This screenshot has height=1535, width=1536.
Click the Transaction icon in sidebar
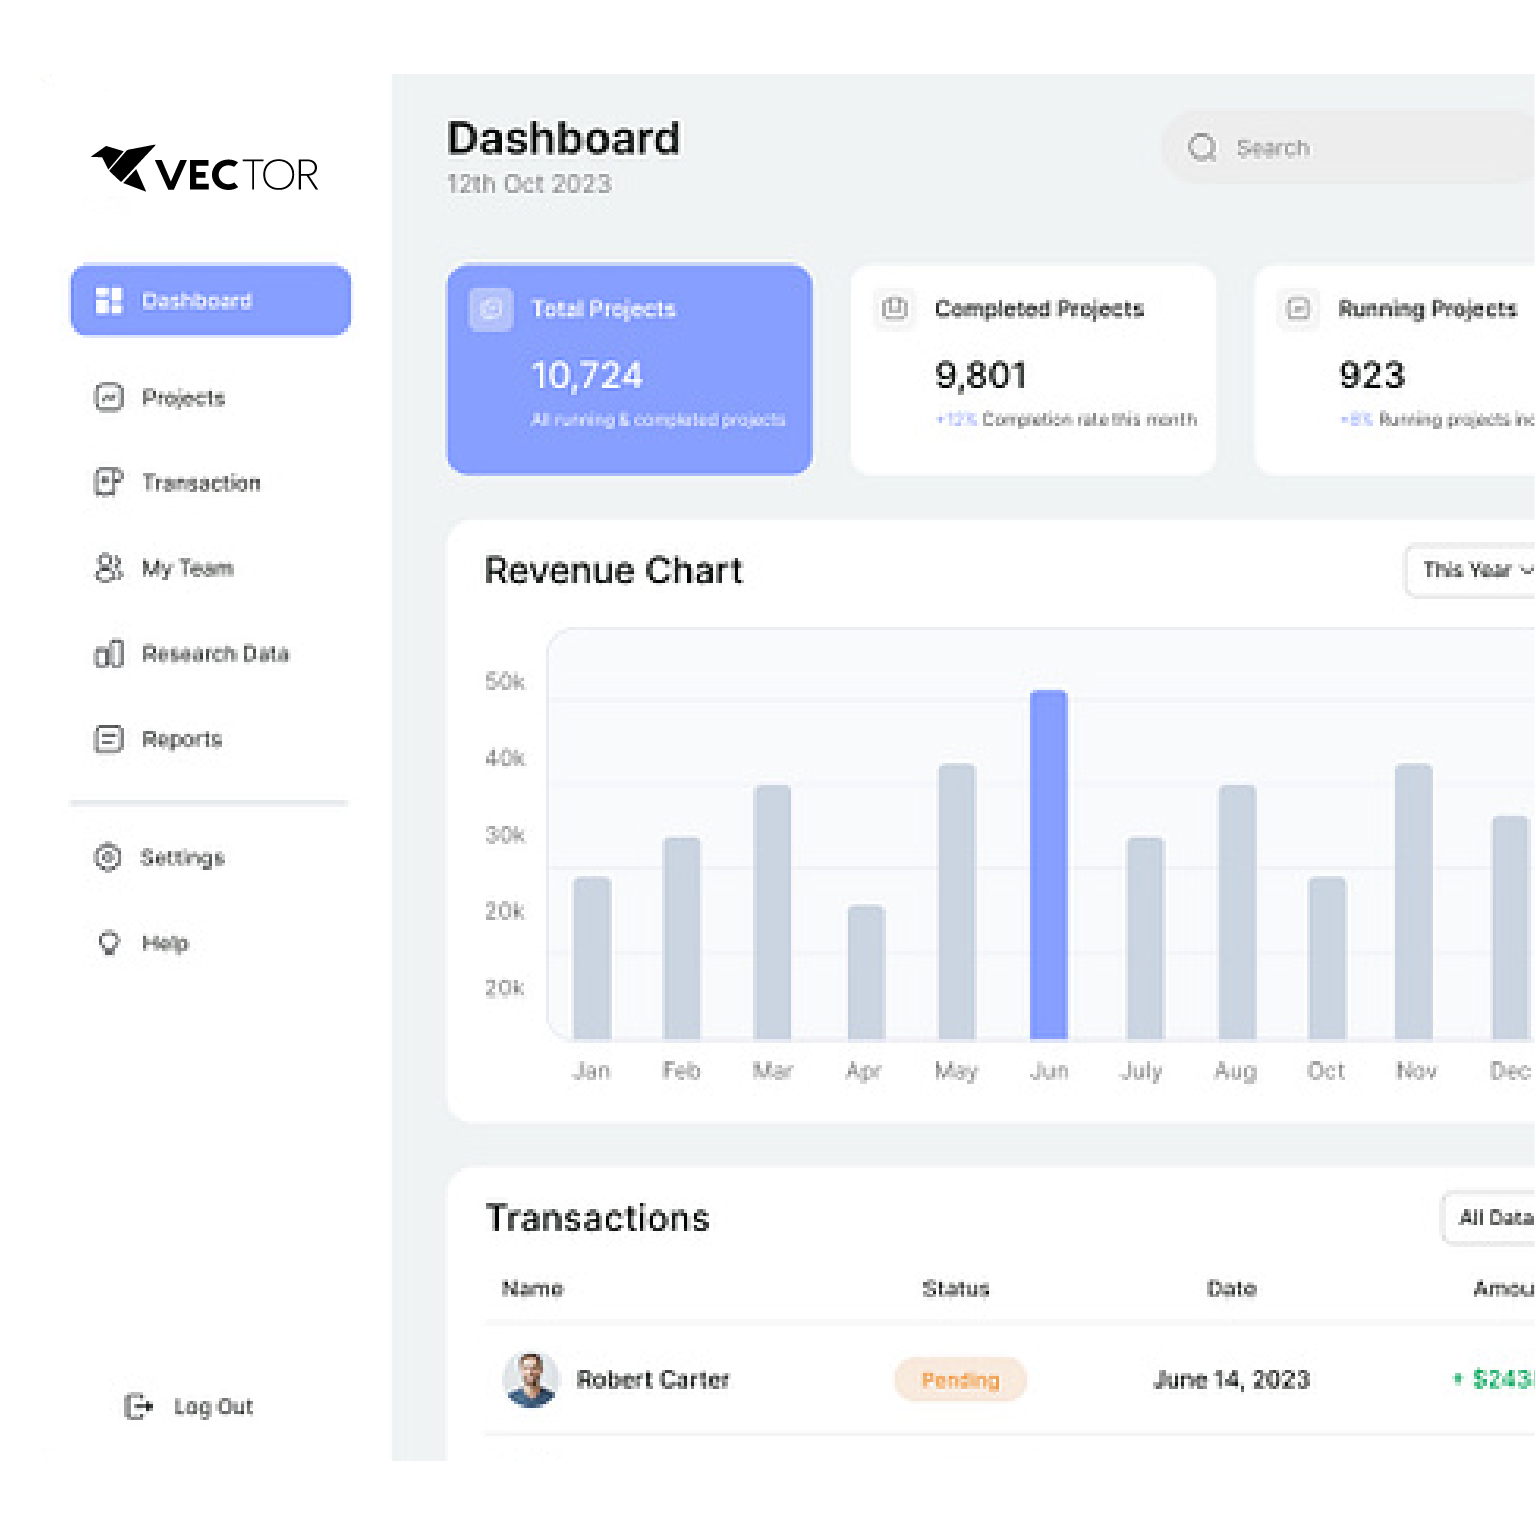pyautogui.click(x=110, y=483)
